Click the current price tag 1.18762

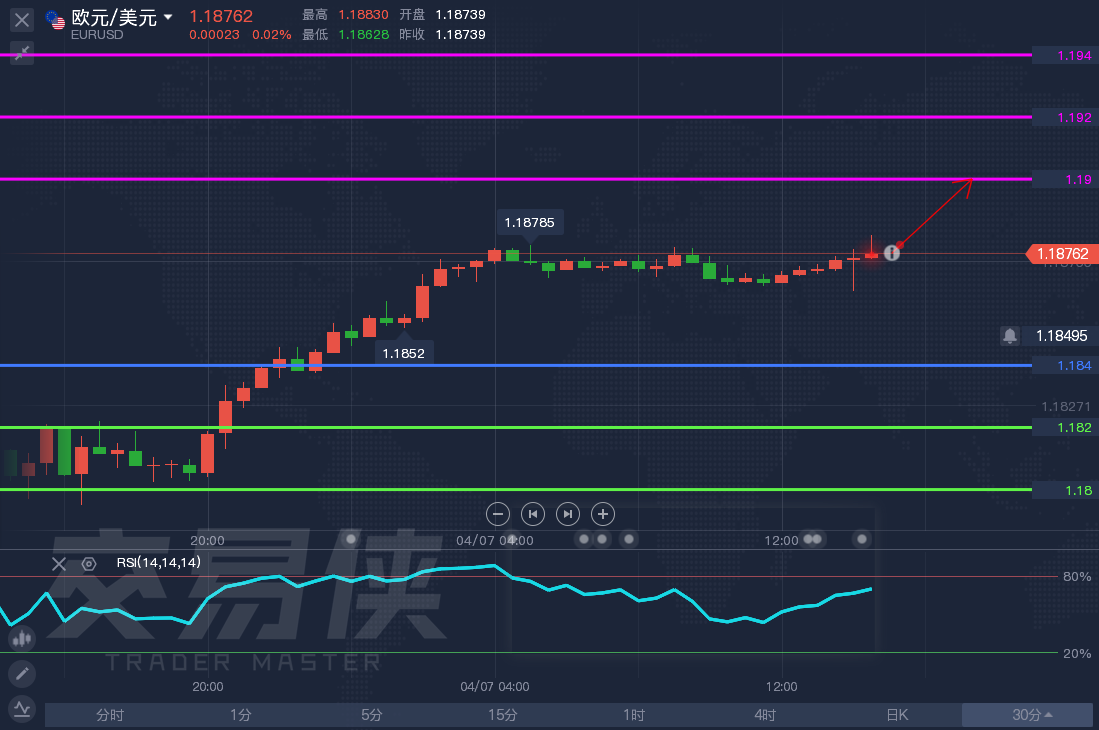tap(1062, 254)
